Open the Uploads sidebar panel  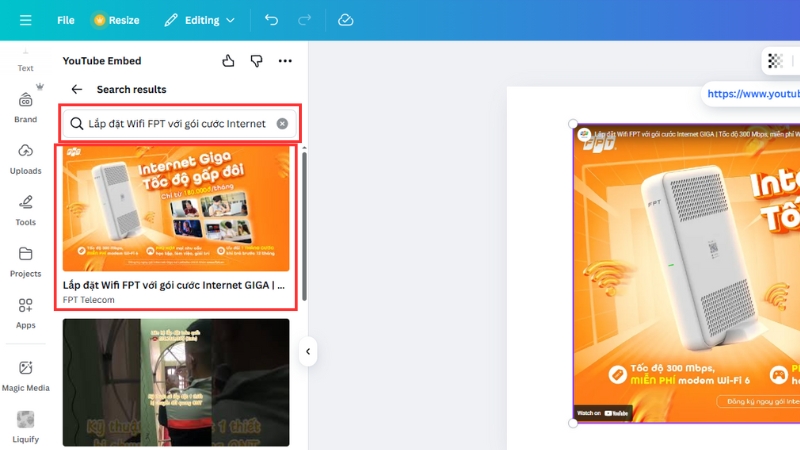[25, 157]
